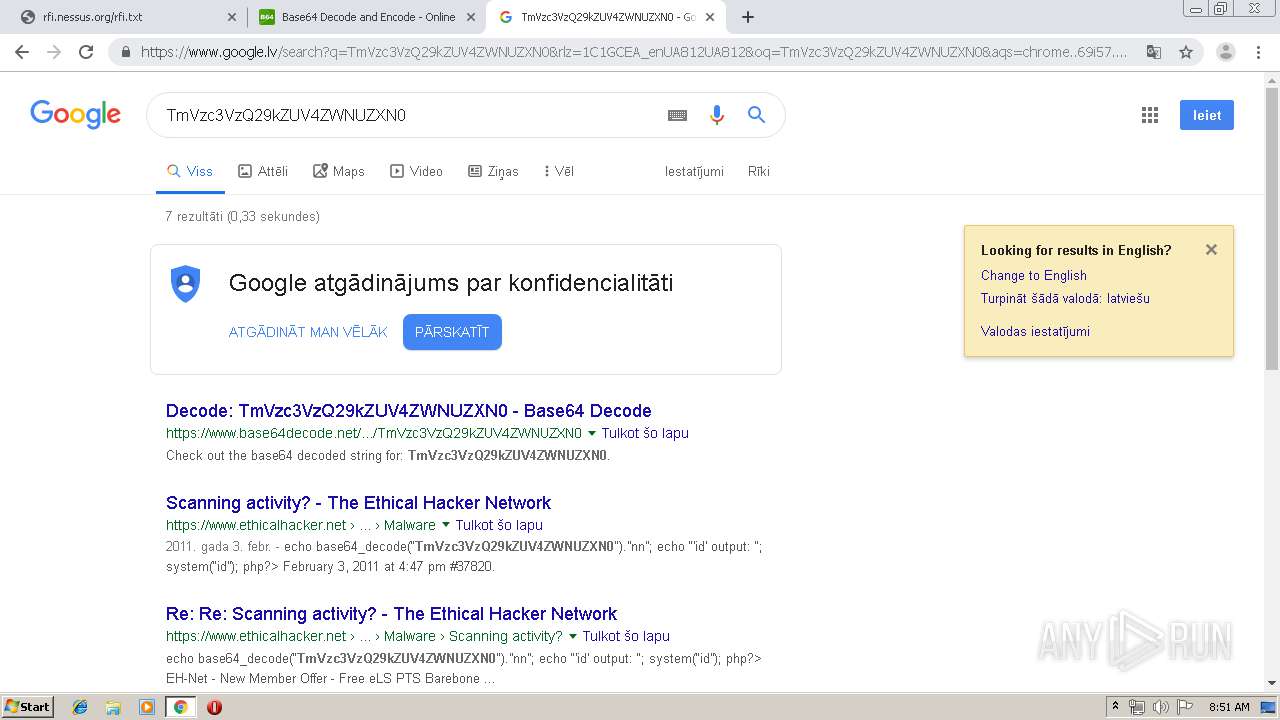
Task: Open the Chrome profile avatar
Action: click(1225, 52)
